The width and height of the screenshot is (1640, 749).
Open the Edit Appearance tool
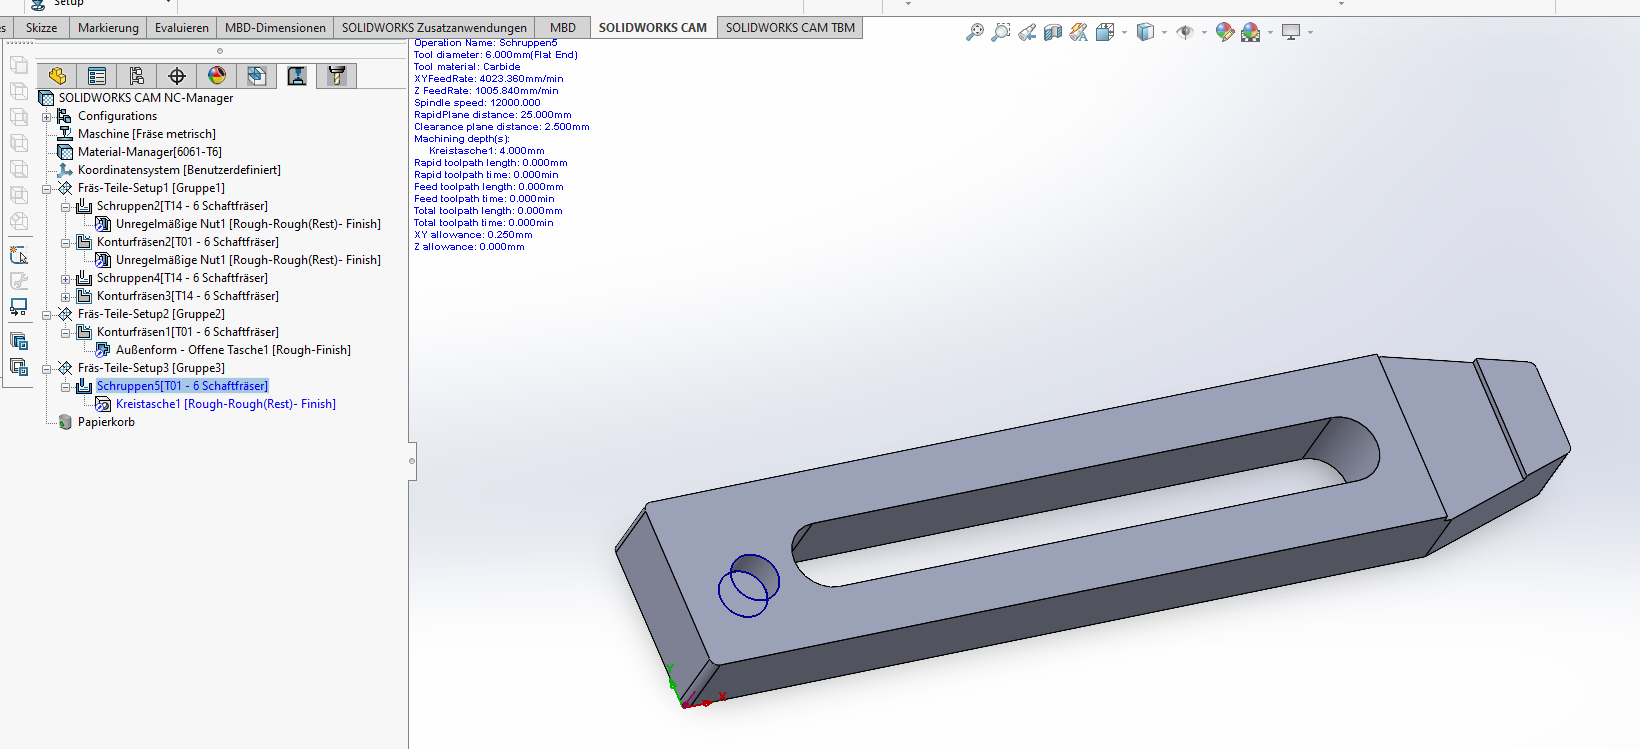[x=1224, y=33]
